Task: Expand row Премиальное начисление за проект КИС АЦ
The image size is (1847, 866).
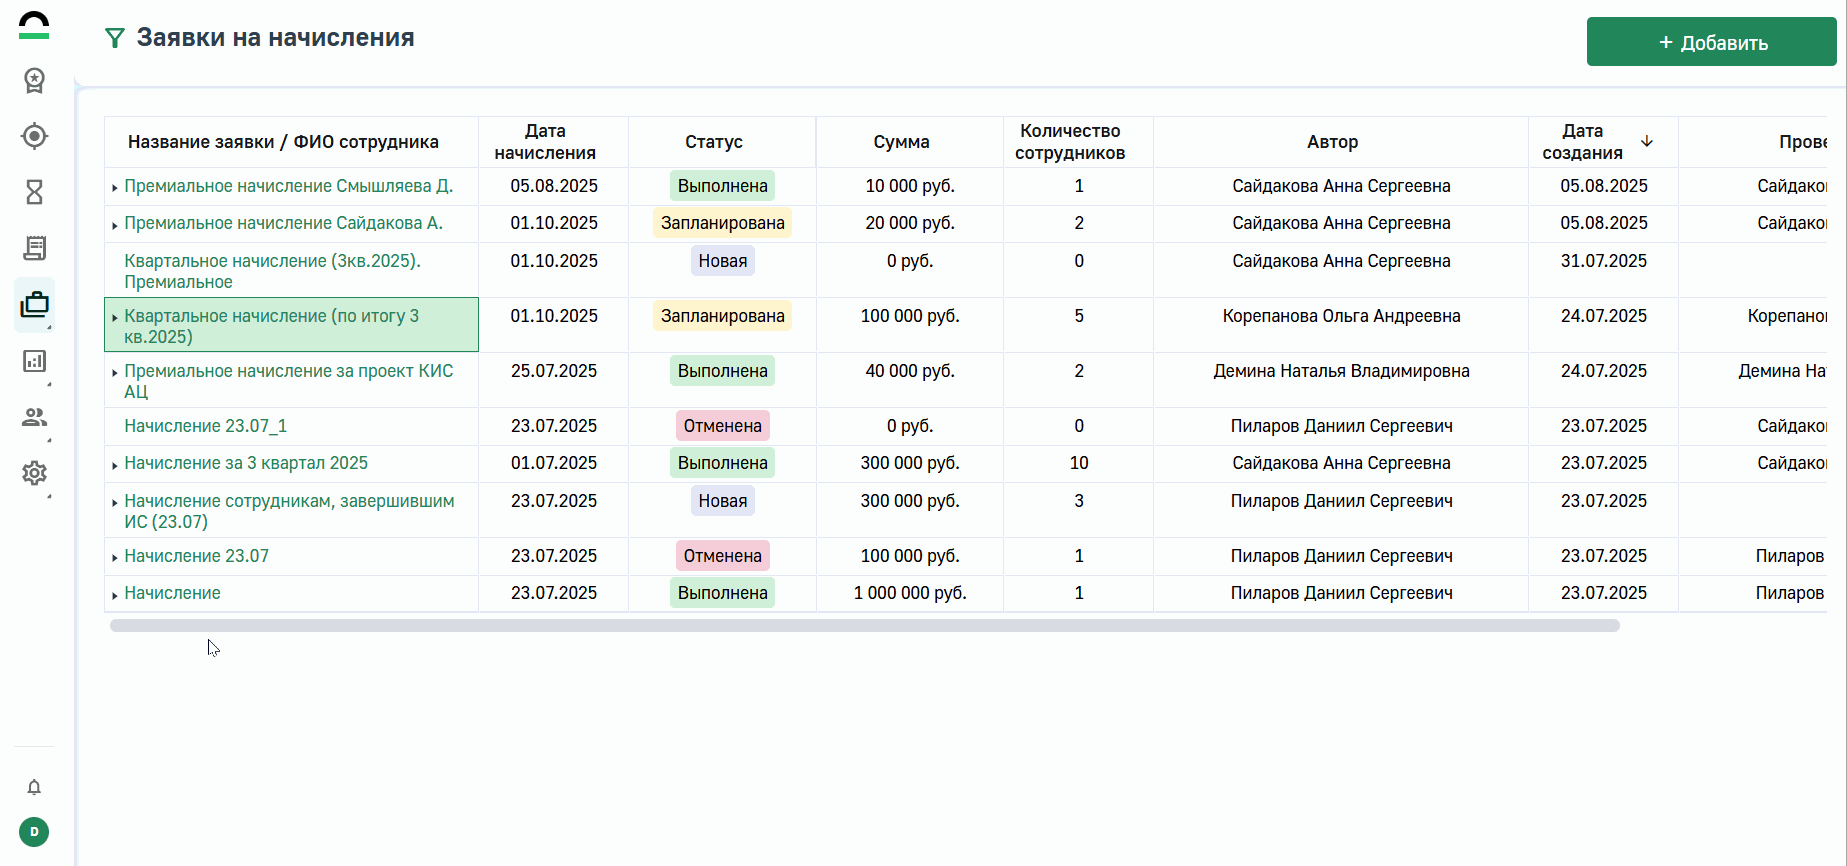Action: click(115, 373)
